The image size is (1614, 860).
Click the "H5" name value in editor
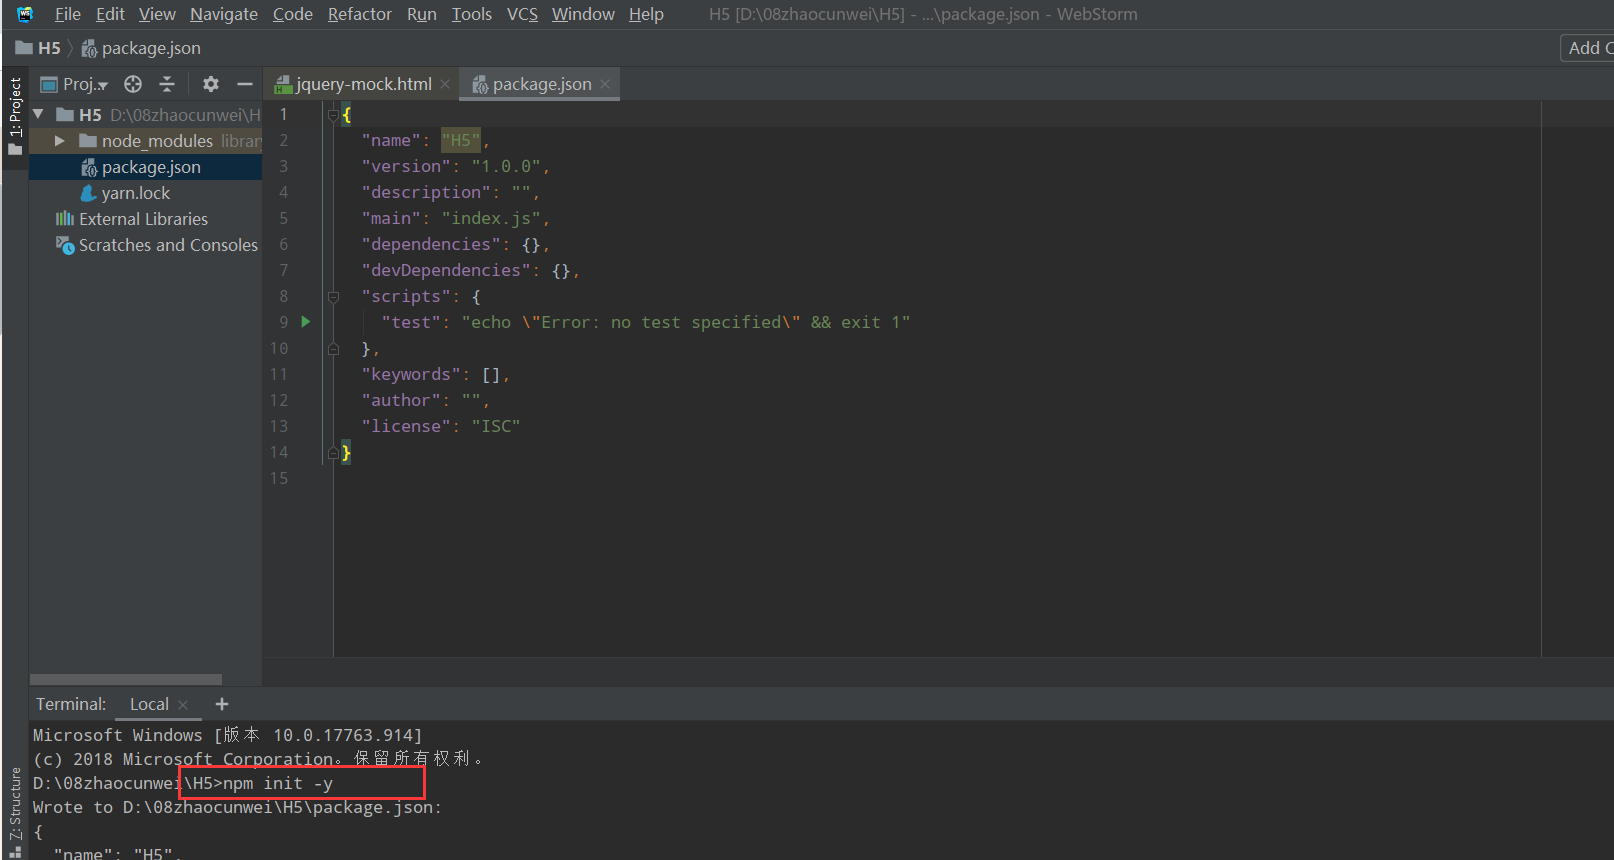tap(461, 141)
